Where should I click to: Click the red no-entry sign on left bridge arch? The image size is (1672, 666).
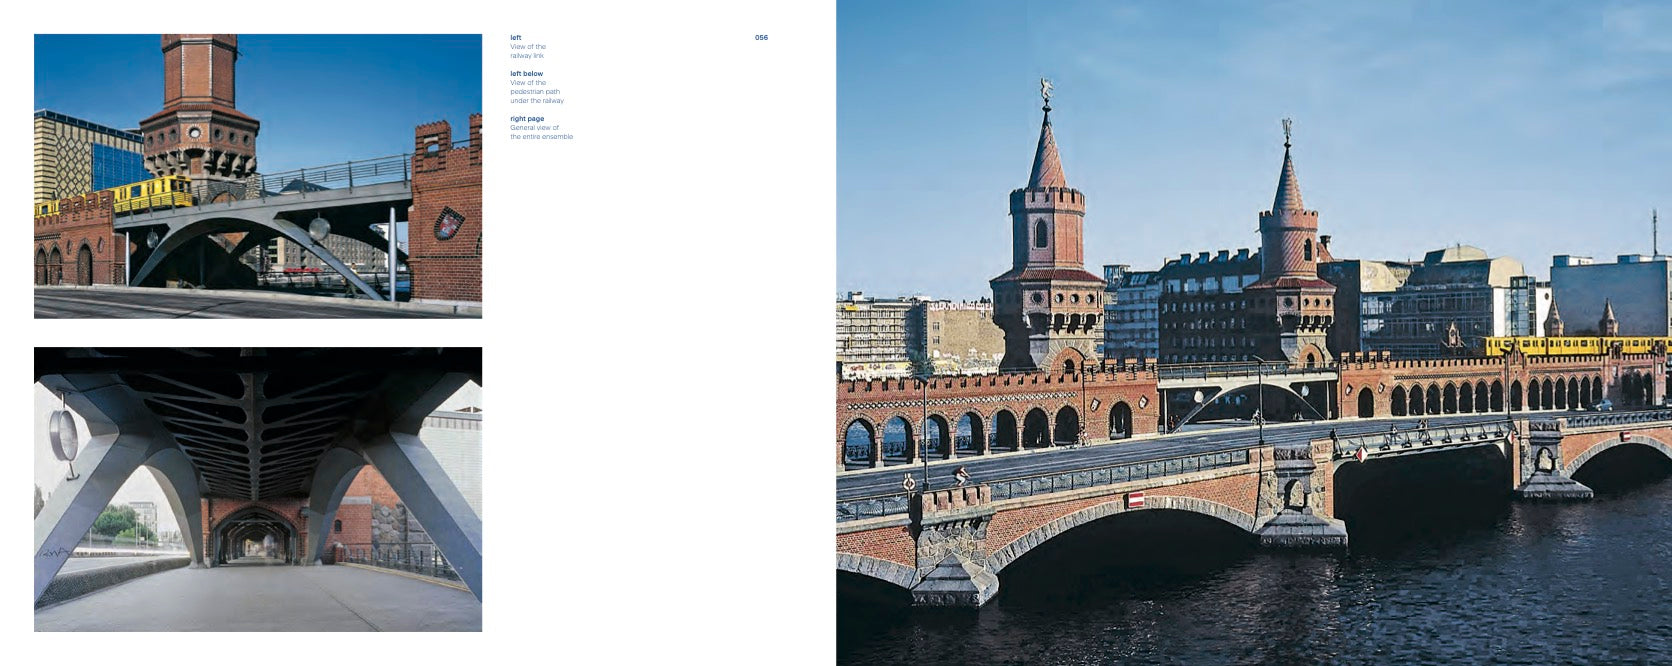pos(1135,499)
